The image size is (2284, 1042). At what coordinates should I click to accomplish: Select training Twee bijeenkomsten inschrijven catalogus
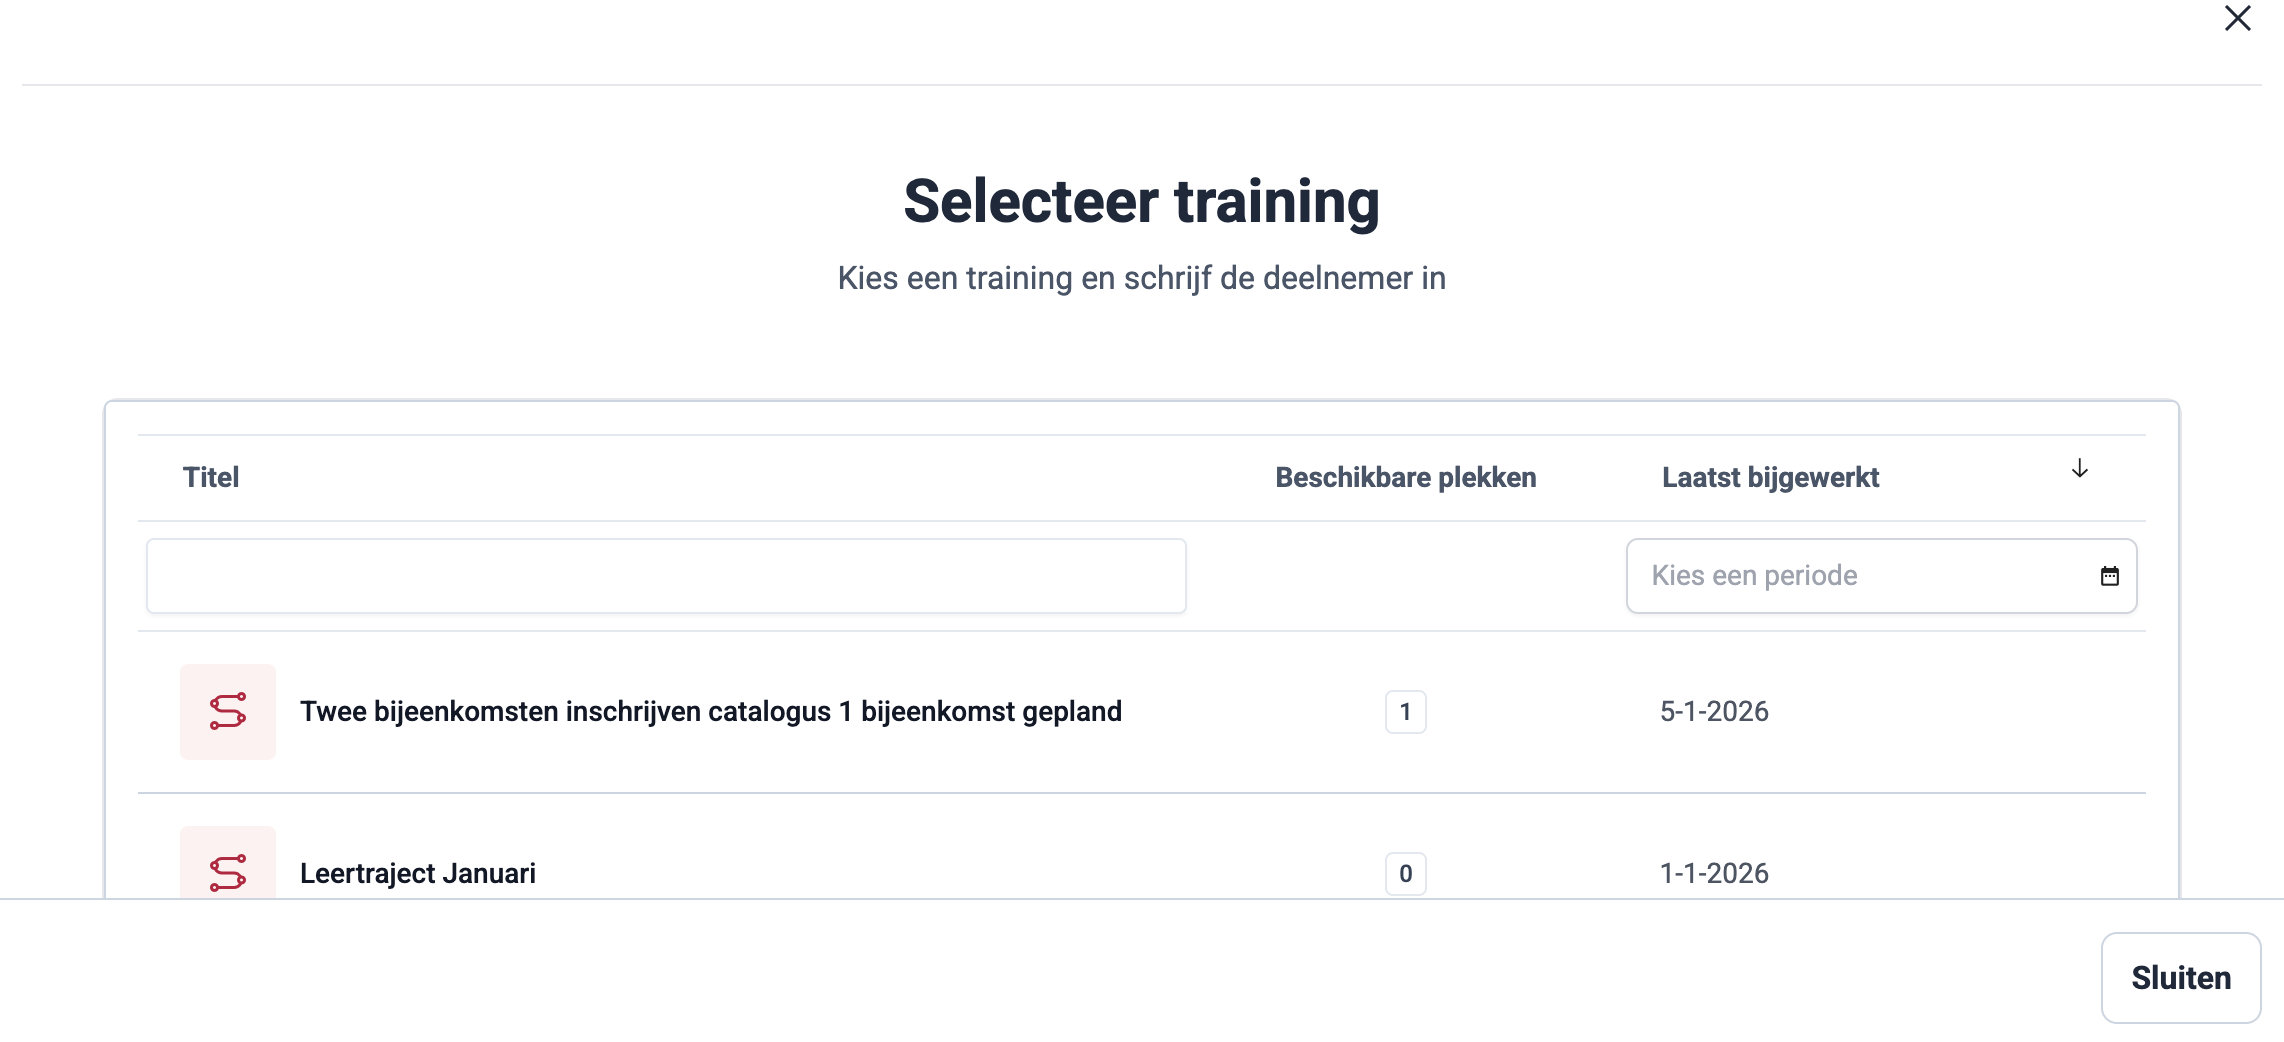click(710, 712)
